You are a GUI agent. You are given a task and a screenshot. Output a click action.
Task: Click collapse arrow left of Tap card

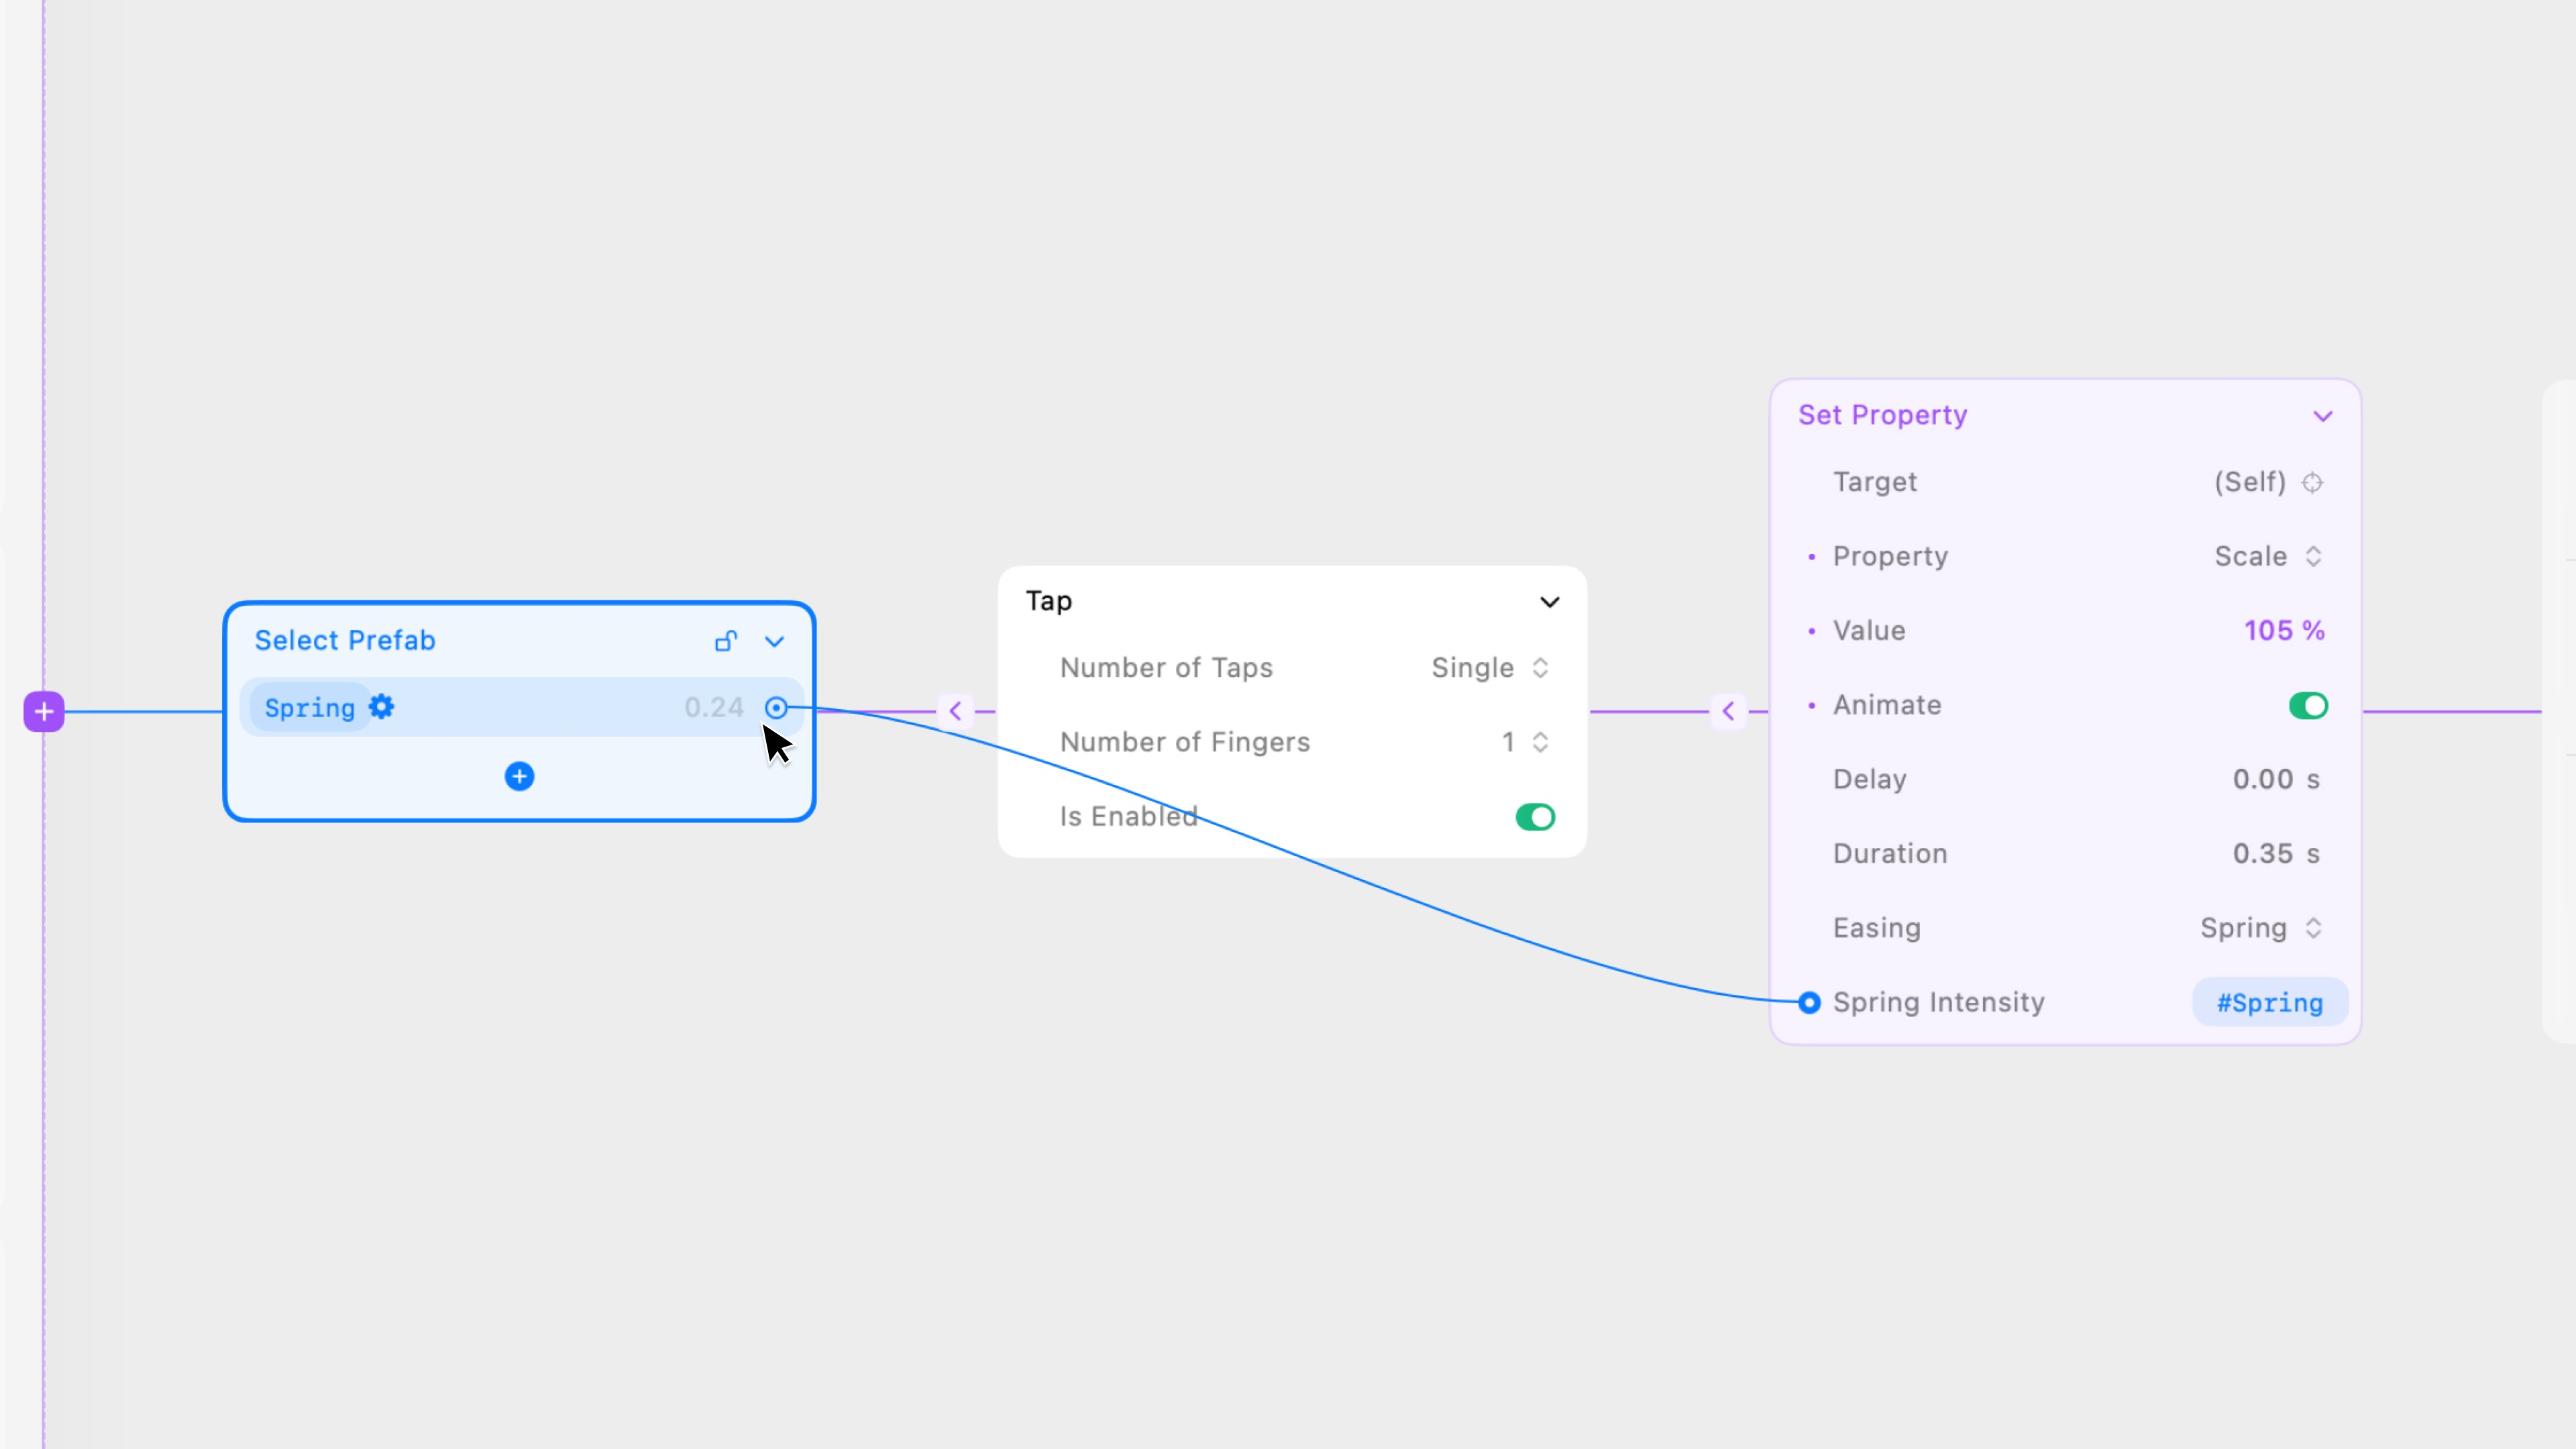click(x=955, y=711)
